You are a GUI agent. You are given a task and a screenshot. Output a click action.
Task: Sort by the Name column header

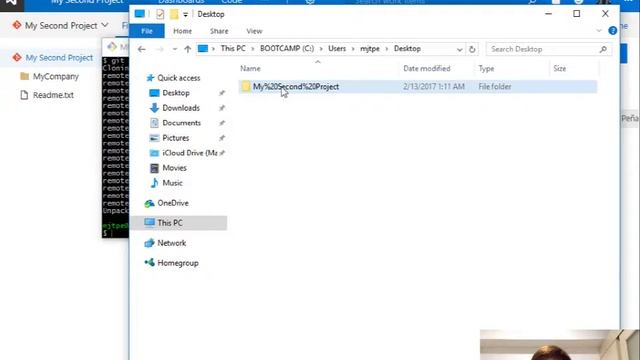(x=250, y=69)
